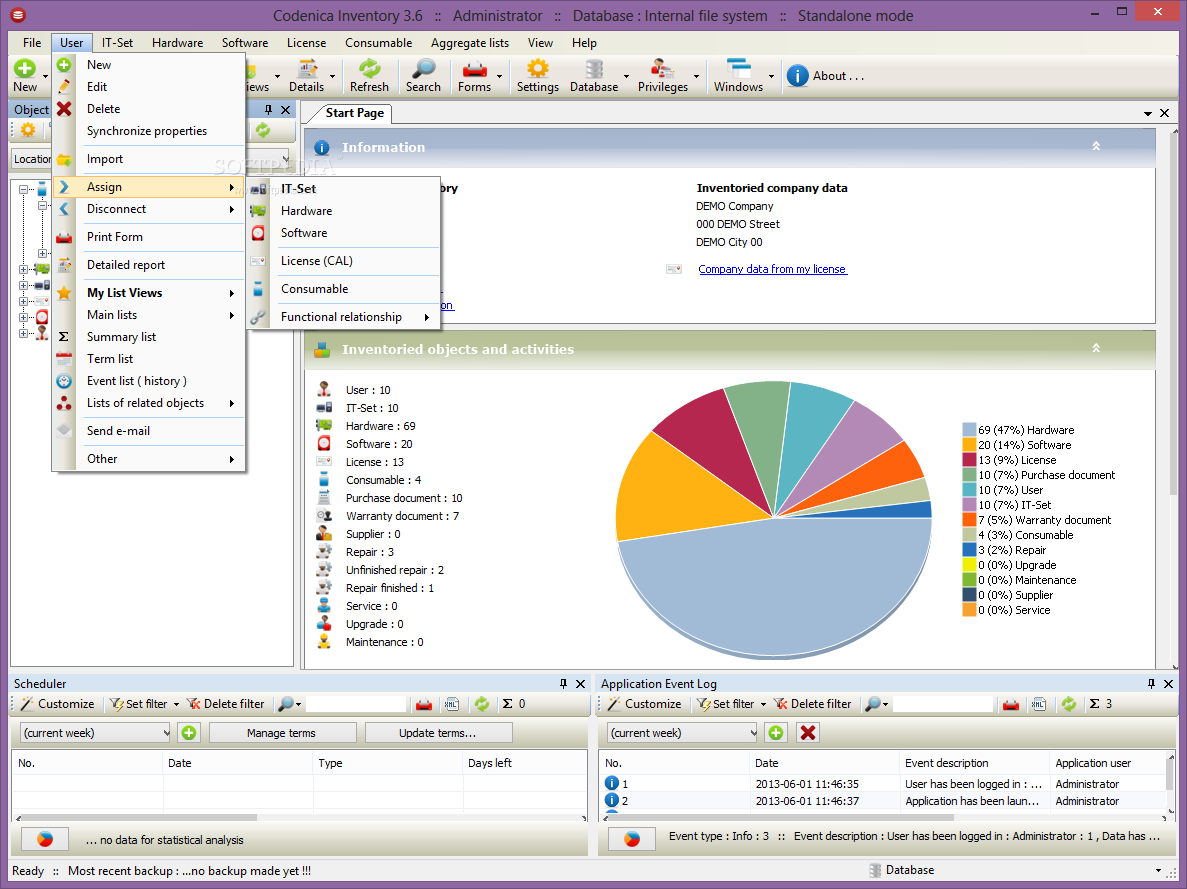Add event with green plus in Event Log

[776, 732]
